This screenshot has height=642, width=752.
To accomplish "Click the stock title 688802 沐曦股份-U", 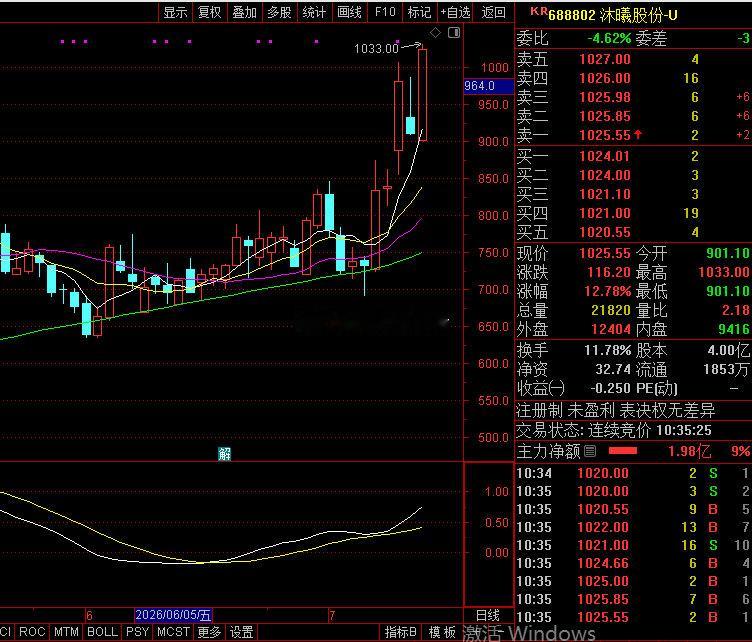I will 613,15.
